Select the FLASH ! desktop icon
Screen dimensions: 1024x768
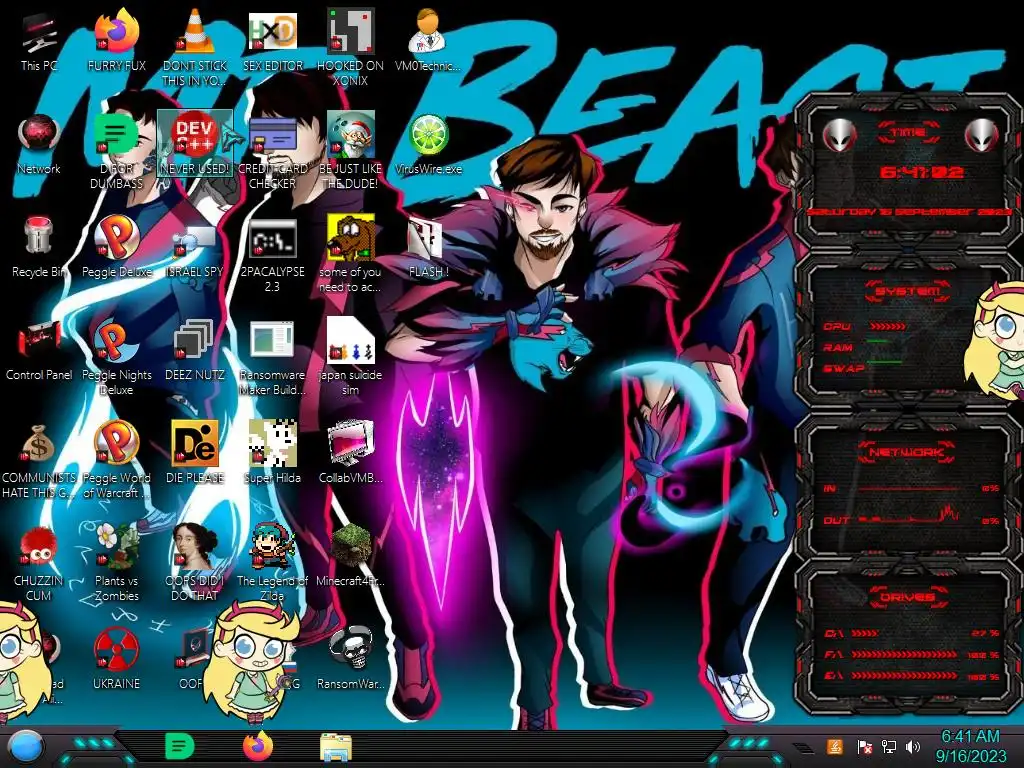pyautogui.click(x=428, y=247)
